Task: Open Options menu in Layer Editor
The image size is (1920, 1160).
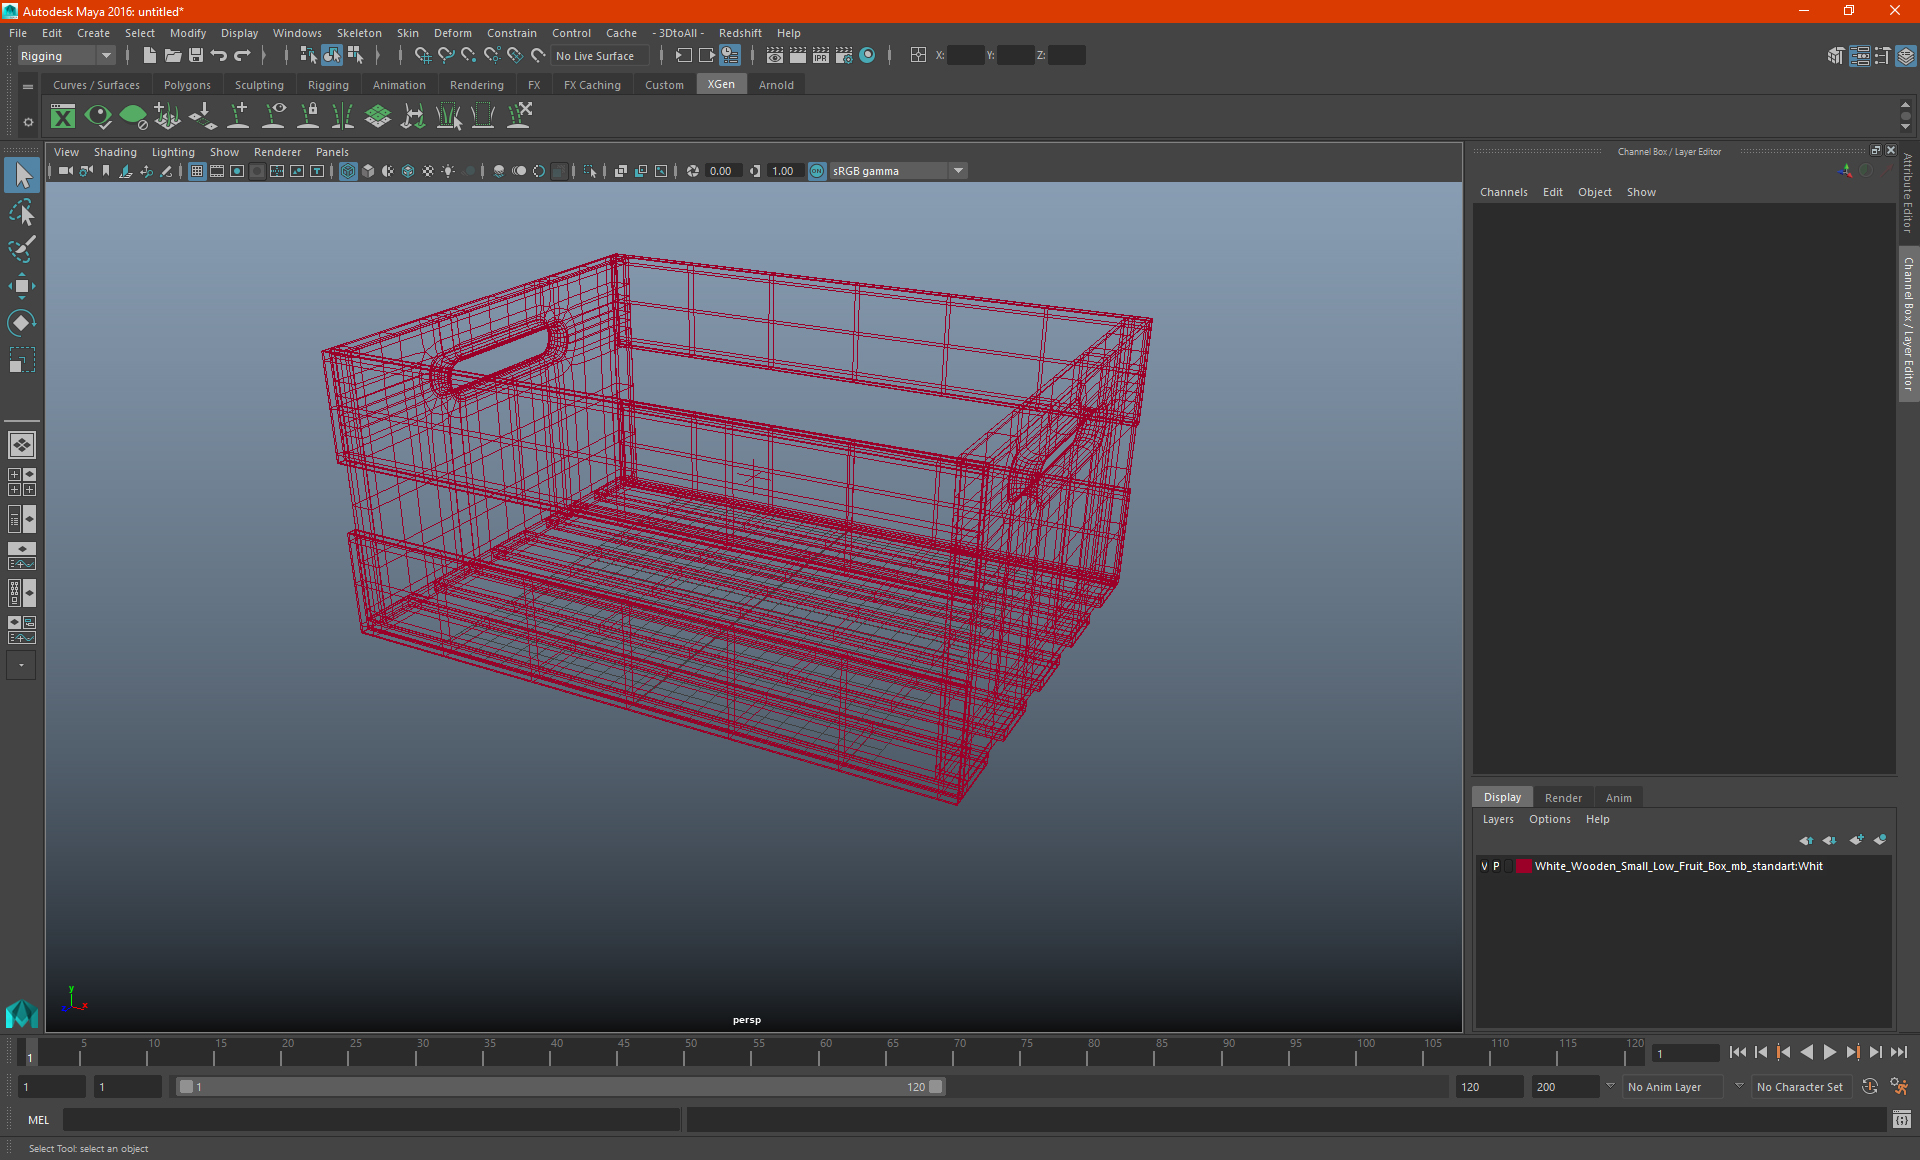Action: pyautogui.click(x=1549, y=819)
